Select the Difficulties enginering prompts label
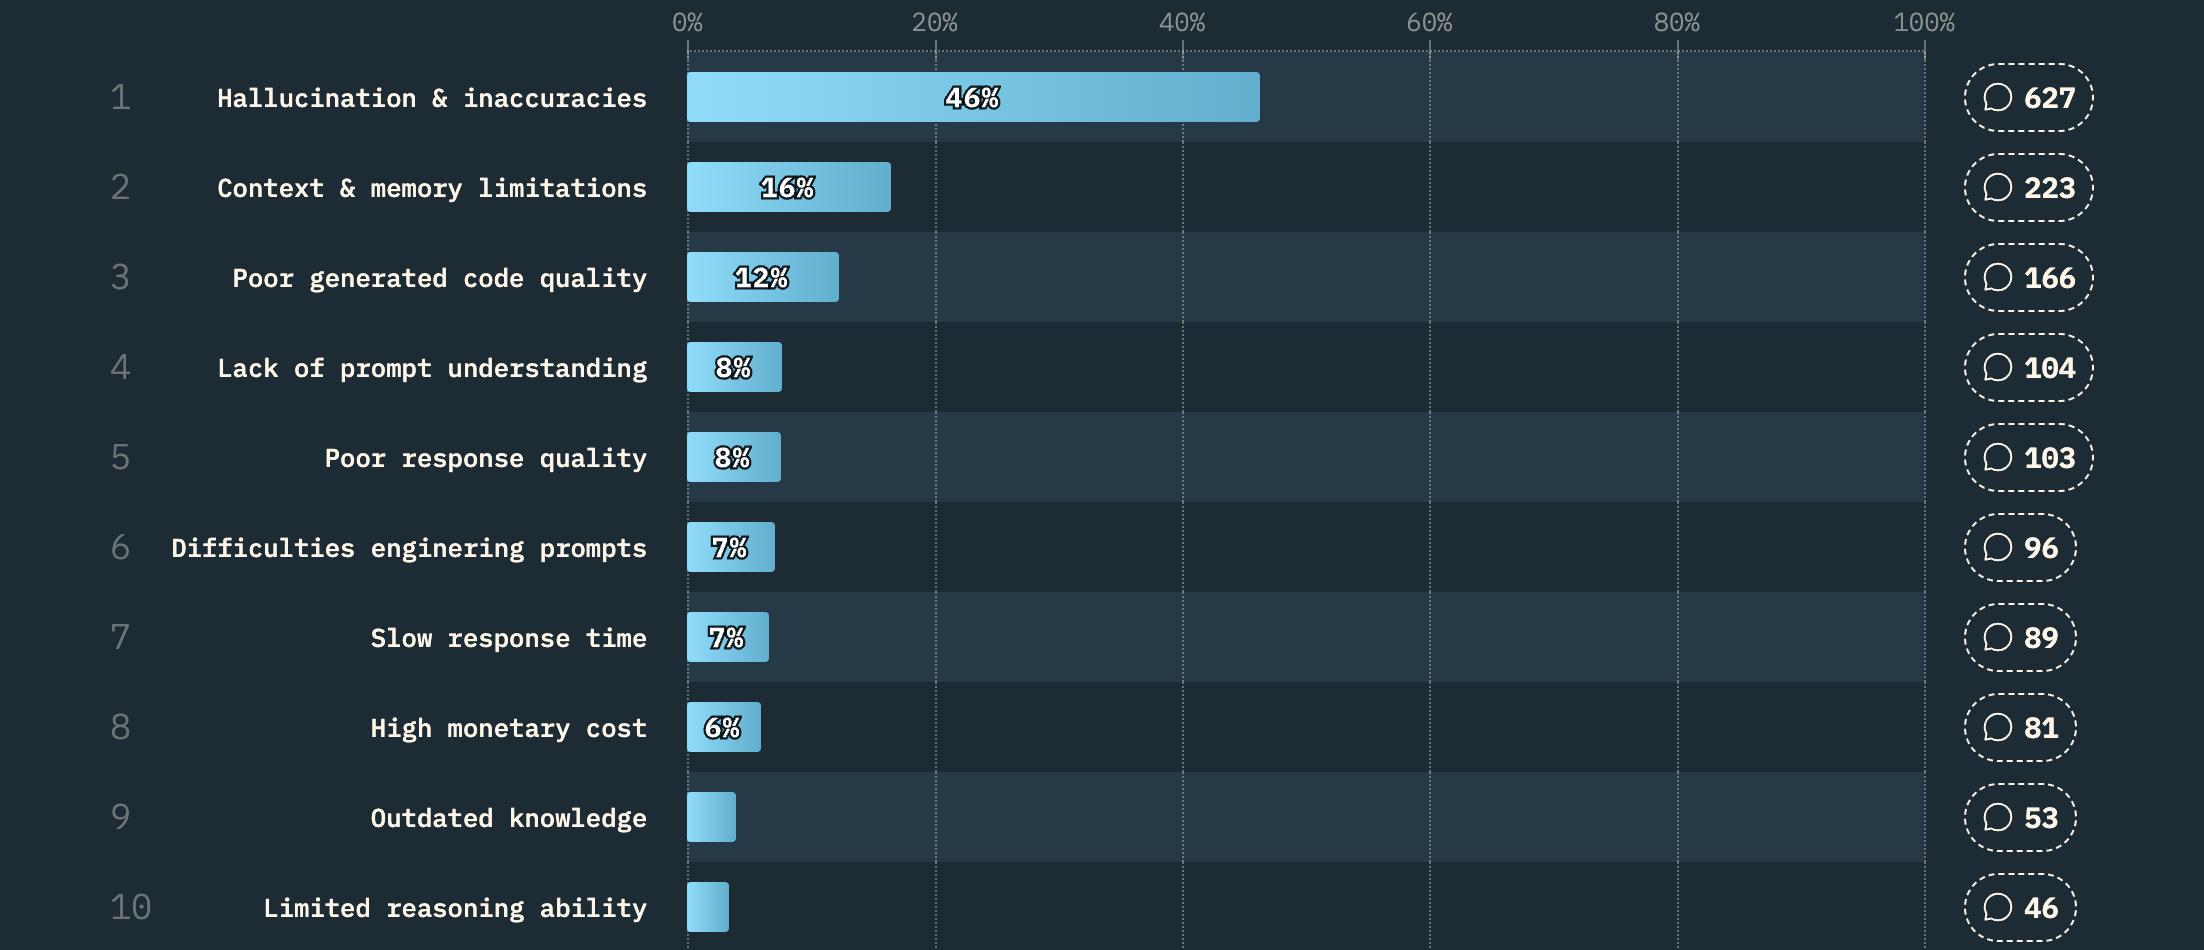 point(409,548)
